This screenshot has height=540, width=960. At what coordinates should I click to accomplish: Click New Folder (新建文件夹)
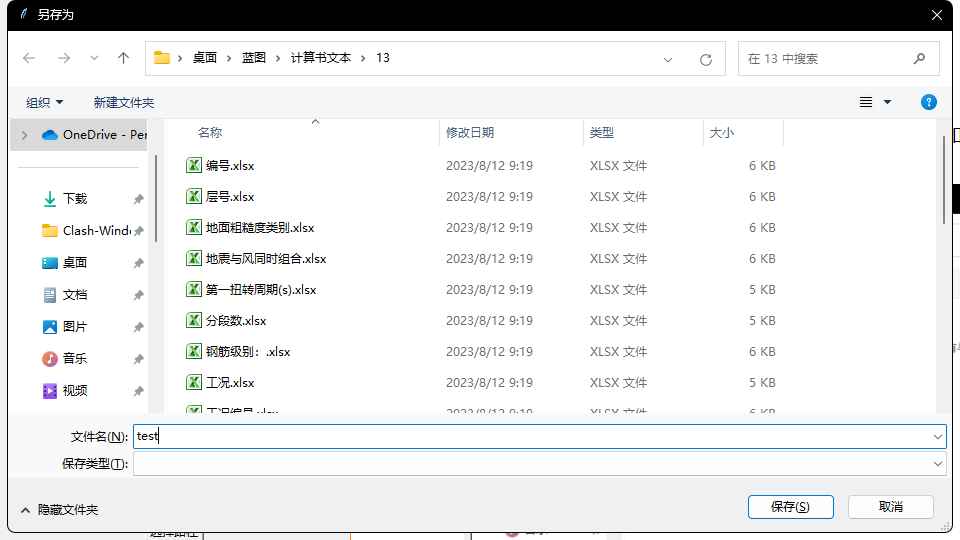pyautogui.click(x=124, y=102)
